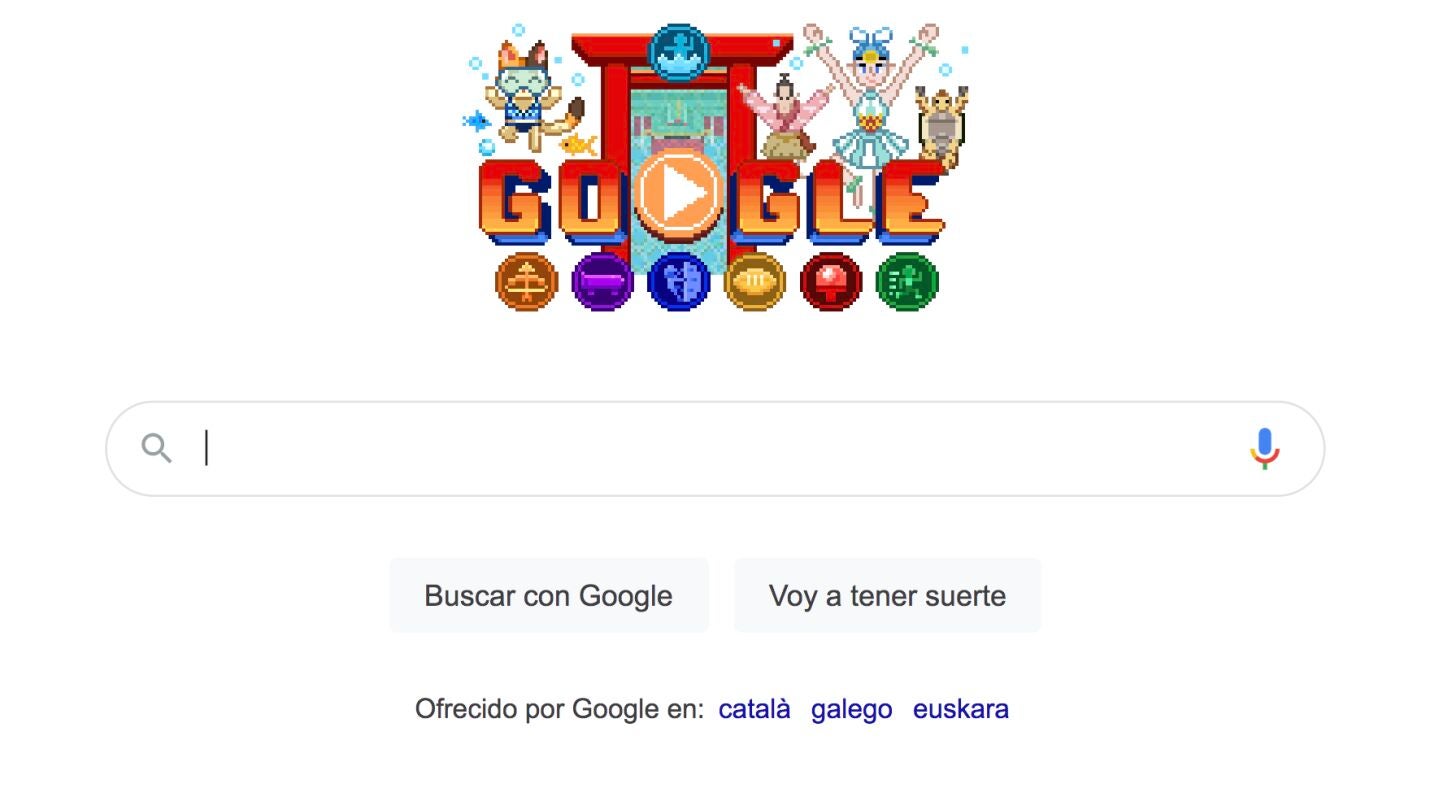Click the orange archery medallion icon

point(526,282)
